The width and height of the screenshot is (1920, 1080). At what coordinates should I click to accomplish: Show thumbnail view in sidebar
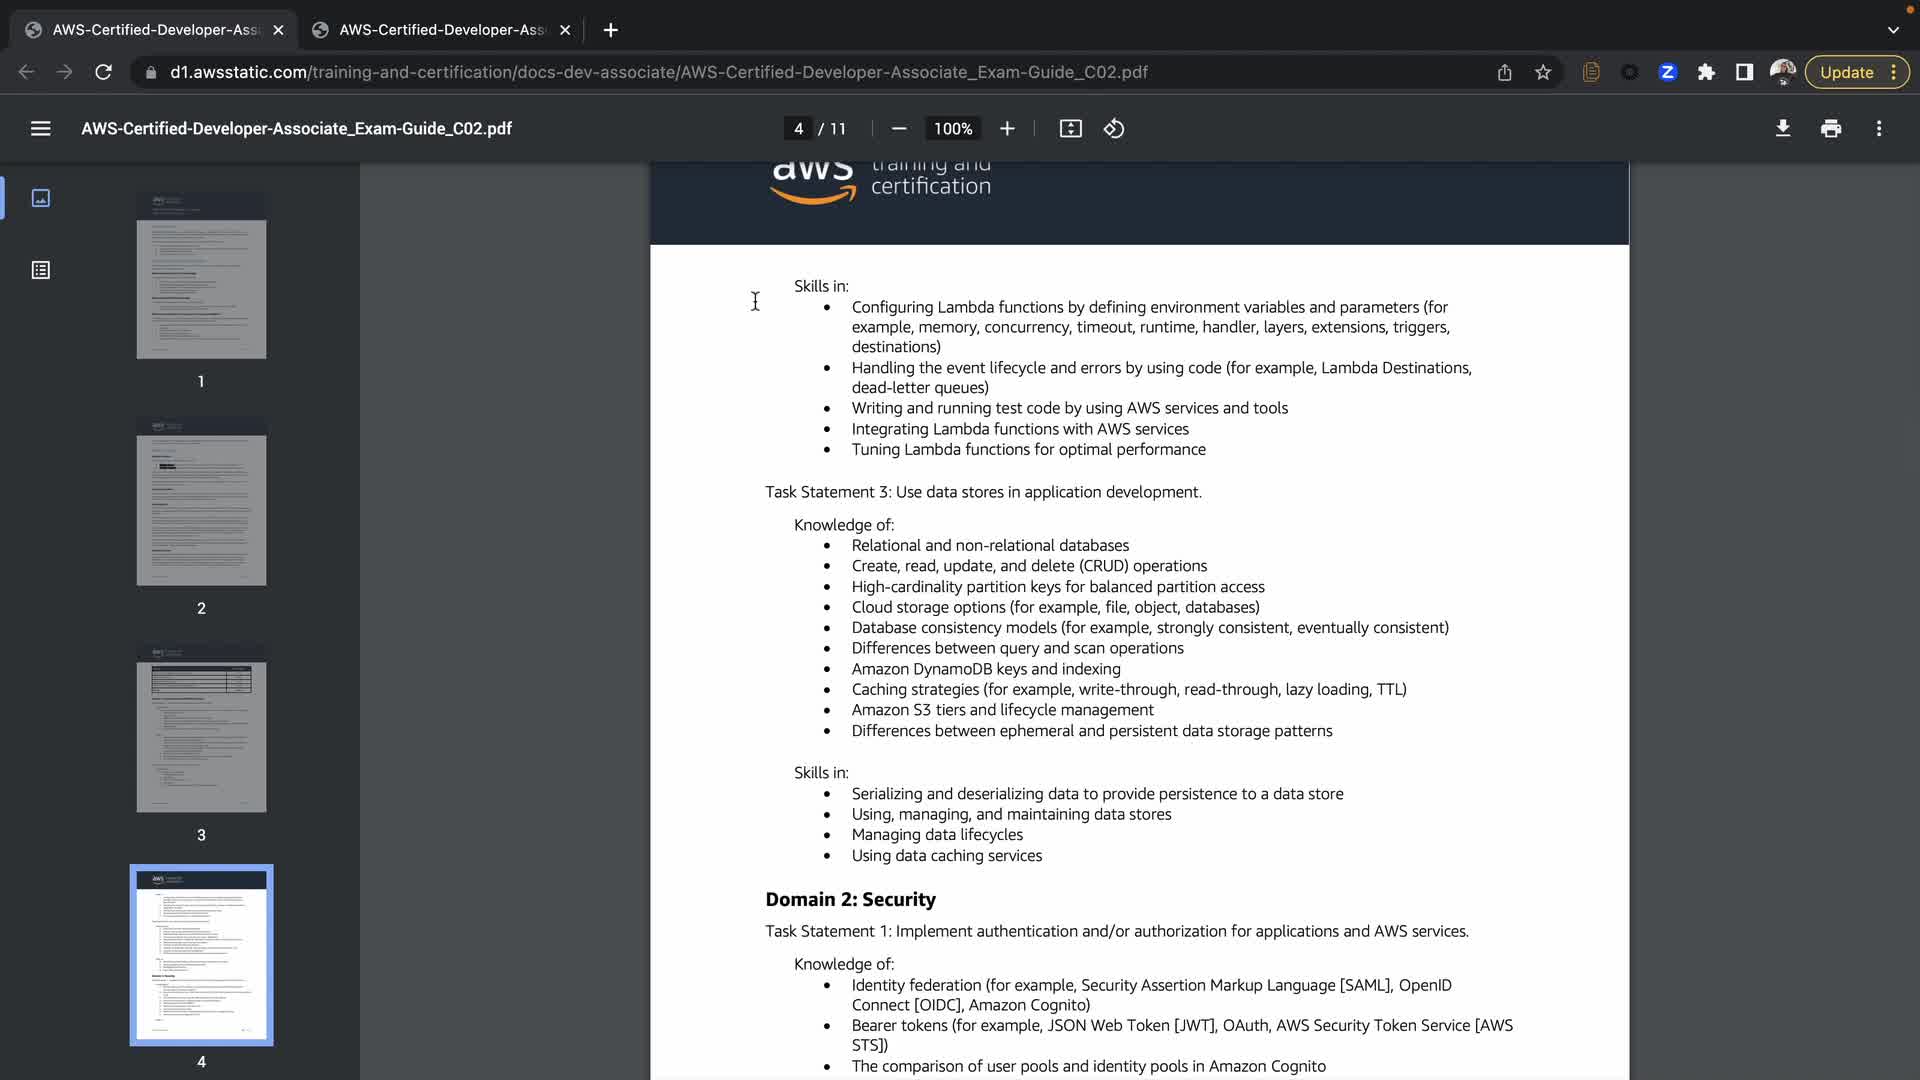40,198
